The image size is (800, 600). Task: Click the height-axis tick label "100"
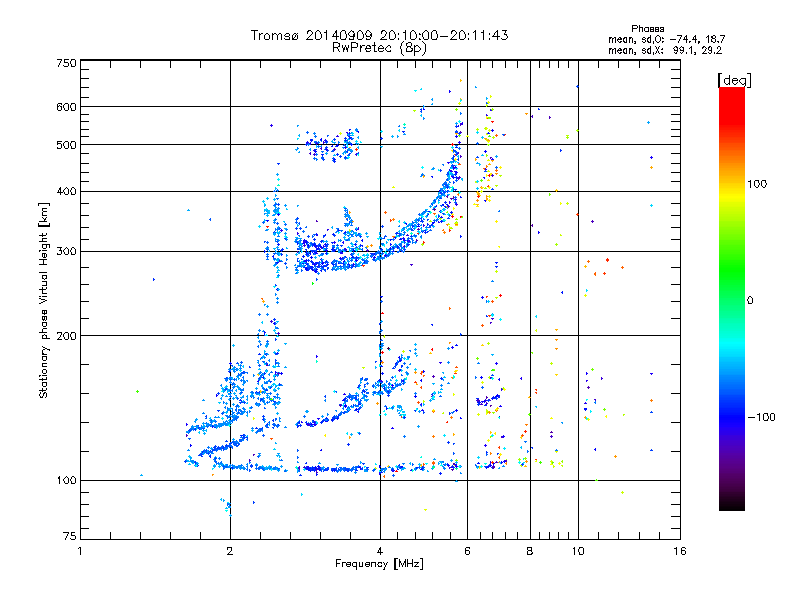[x=66, y=480]
